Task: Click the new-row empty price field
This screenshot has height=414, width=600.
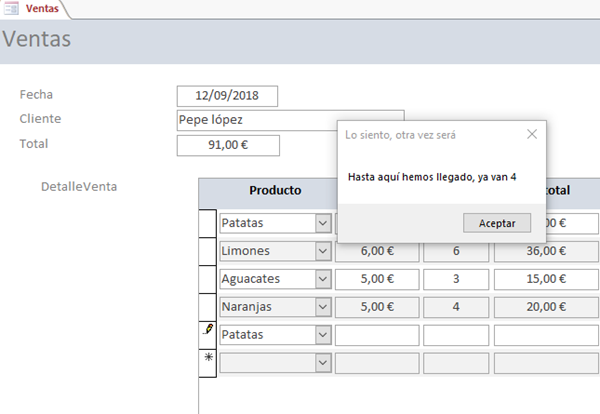Action: (377, 363)
